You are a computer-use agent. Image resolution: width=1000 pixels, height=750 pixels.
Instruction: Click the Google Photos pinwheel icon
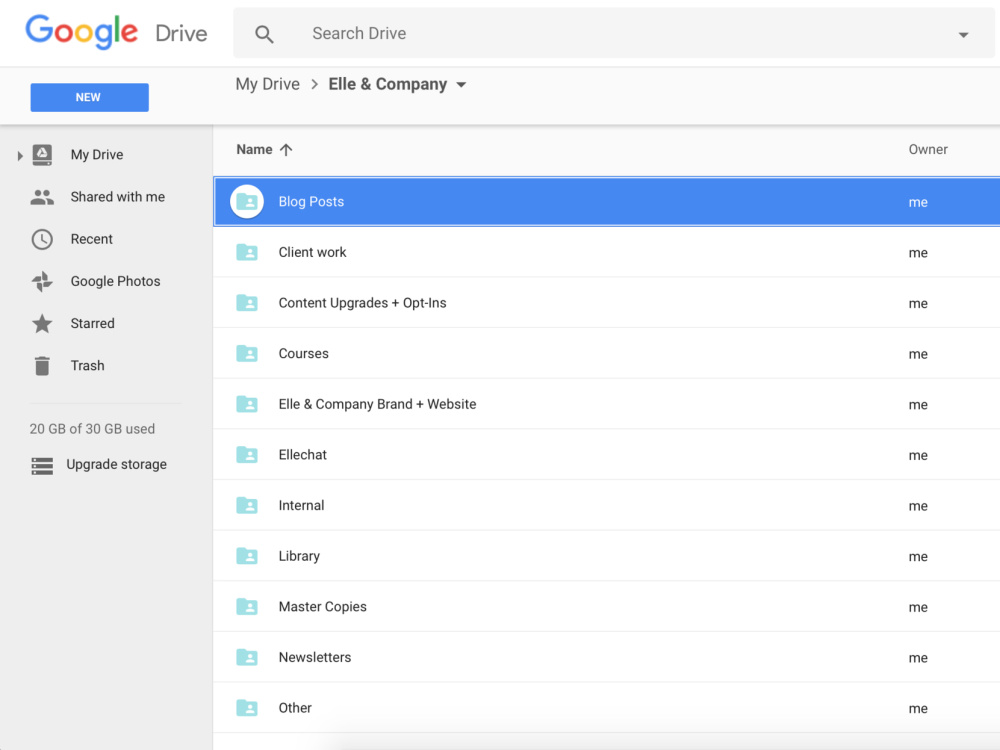pos(42,281)
